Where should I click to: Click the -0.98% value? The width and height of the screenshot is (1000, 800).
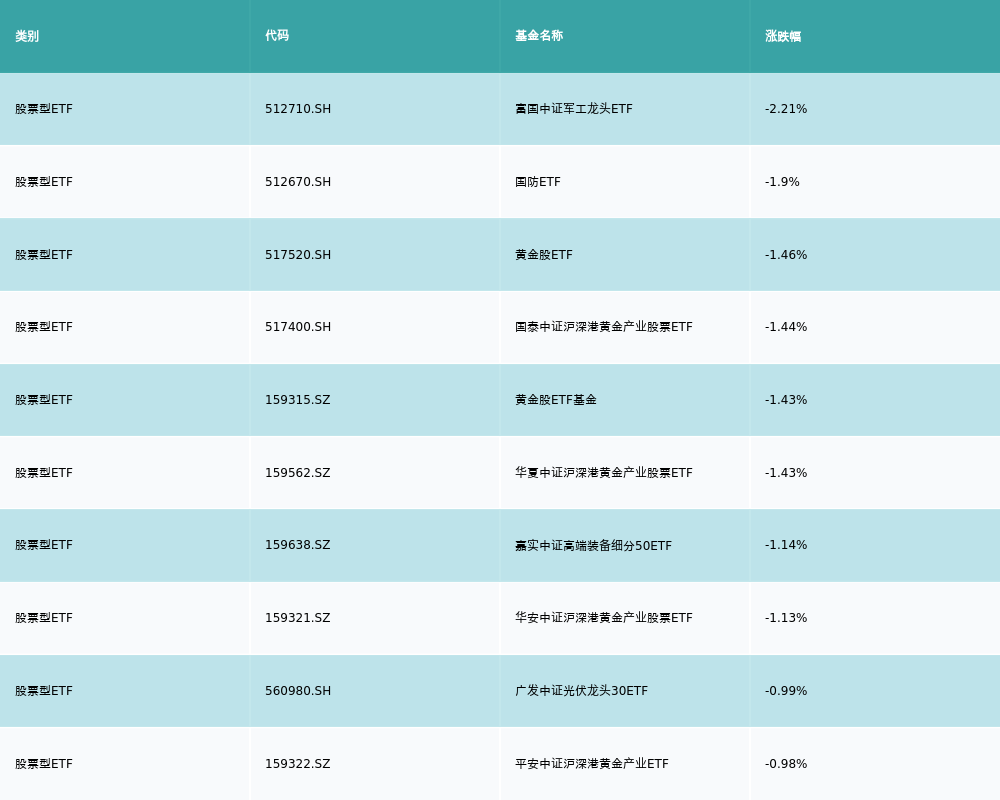pyautogui.click(x=786, y=764)
